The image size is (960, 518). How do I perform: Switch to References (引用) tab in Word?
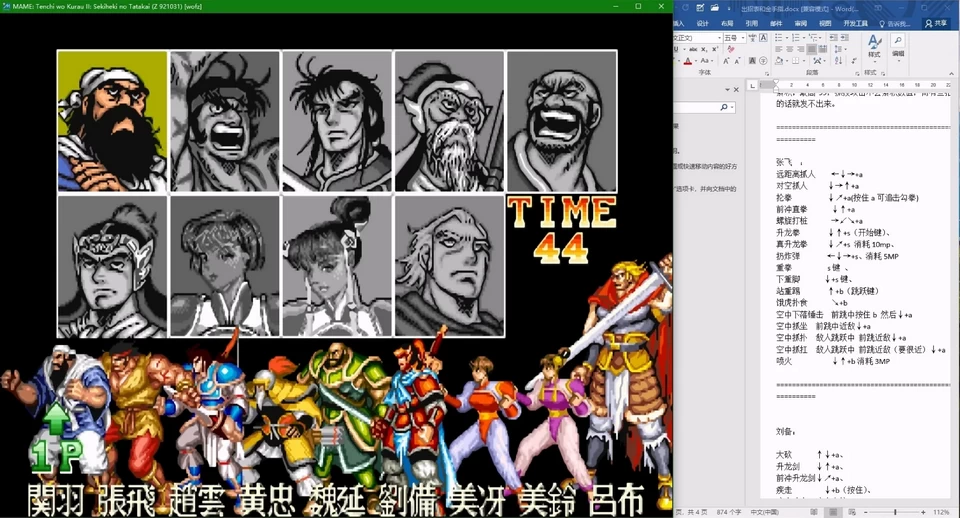pos(752,23)
